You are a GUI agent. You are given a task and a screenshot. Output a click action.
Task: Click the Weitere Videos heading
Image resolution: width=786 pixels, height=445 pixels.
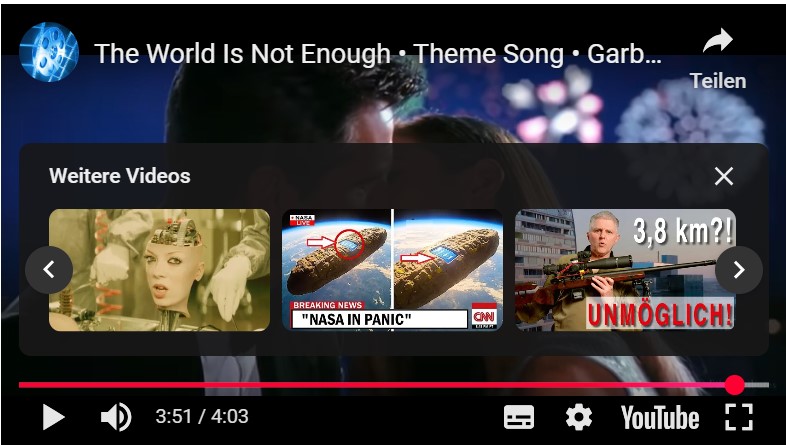(120, 176)
